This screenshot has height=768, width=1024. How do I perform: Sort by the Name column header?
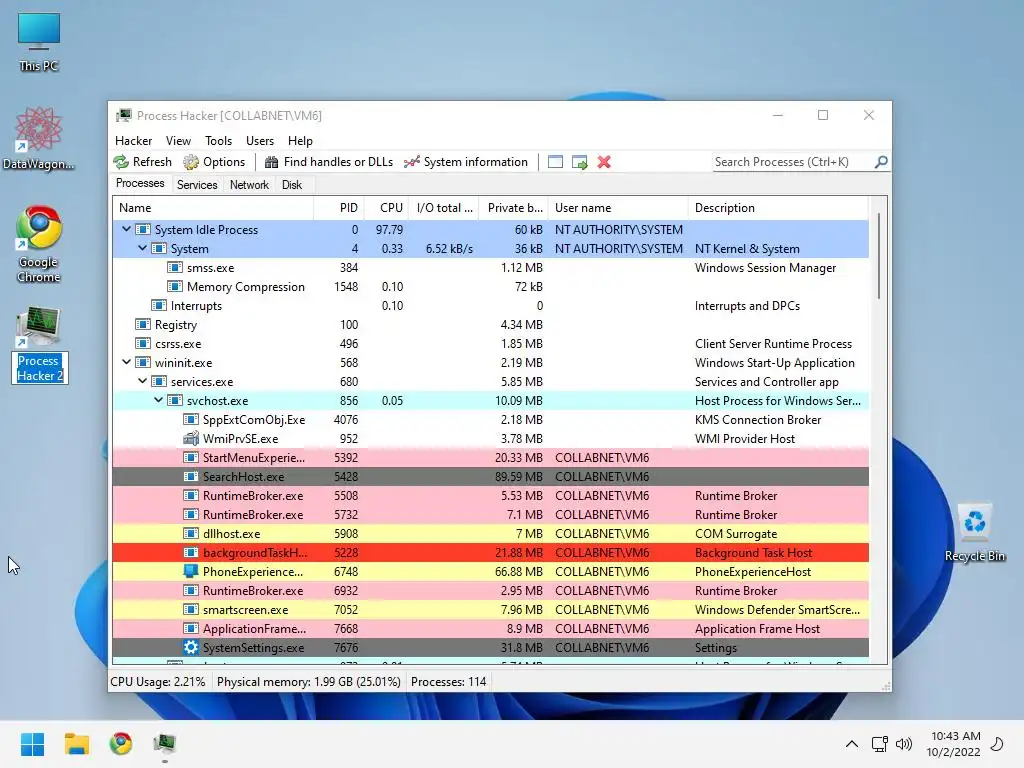pos(213,208)
